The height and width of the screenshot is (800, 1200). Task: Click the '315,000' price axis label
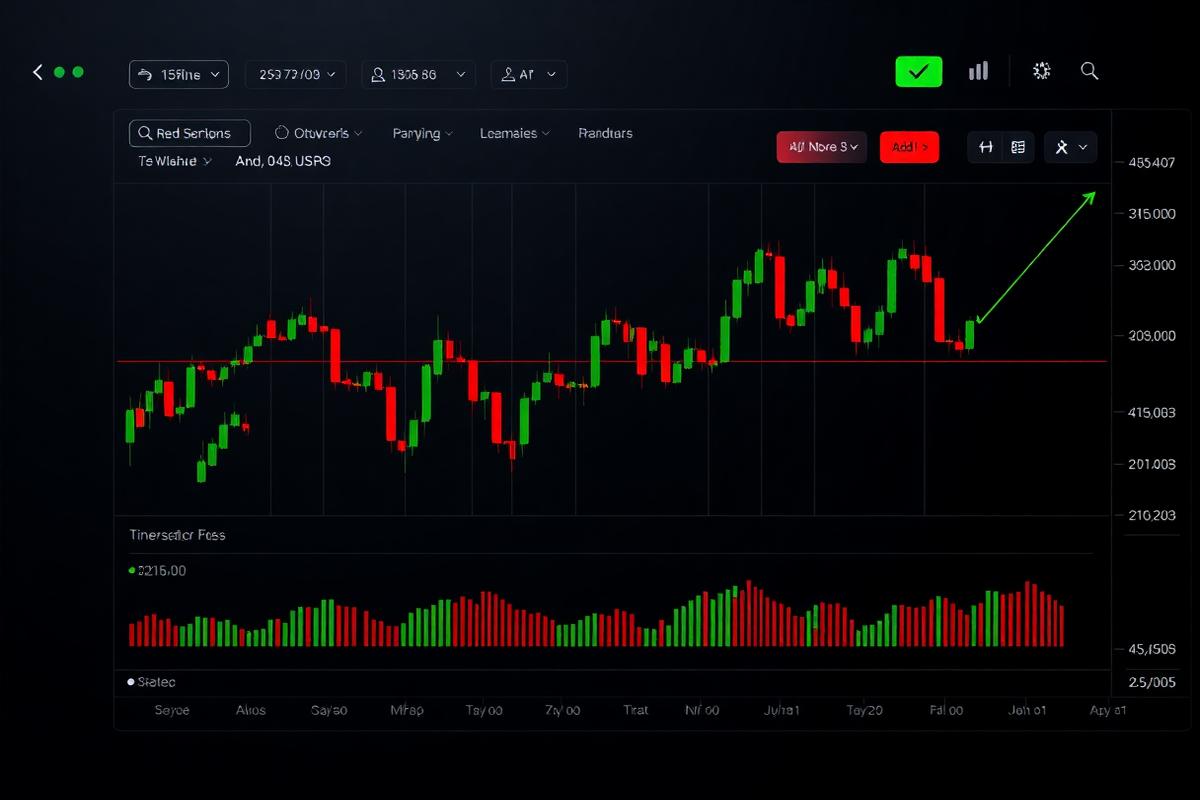(x=1151, y=214)
